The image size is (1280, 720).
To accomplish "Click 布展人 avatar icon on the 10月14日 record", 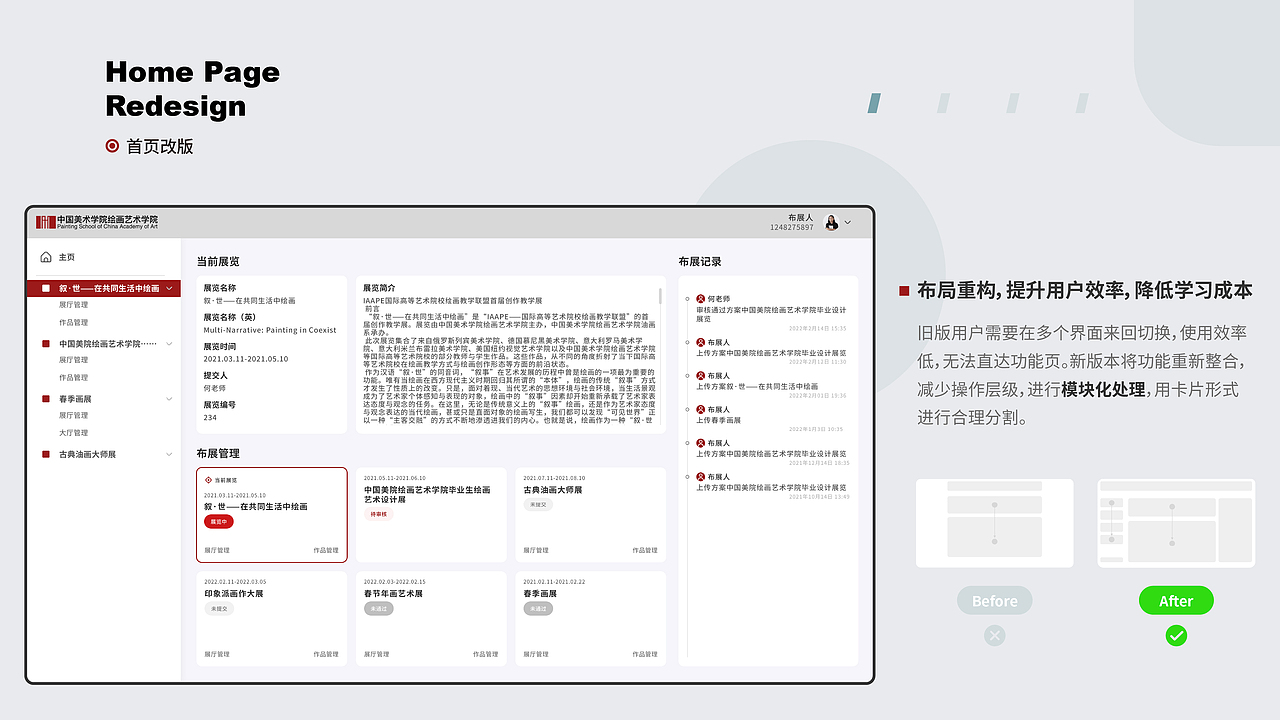I will coord(701,477).
